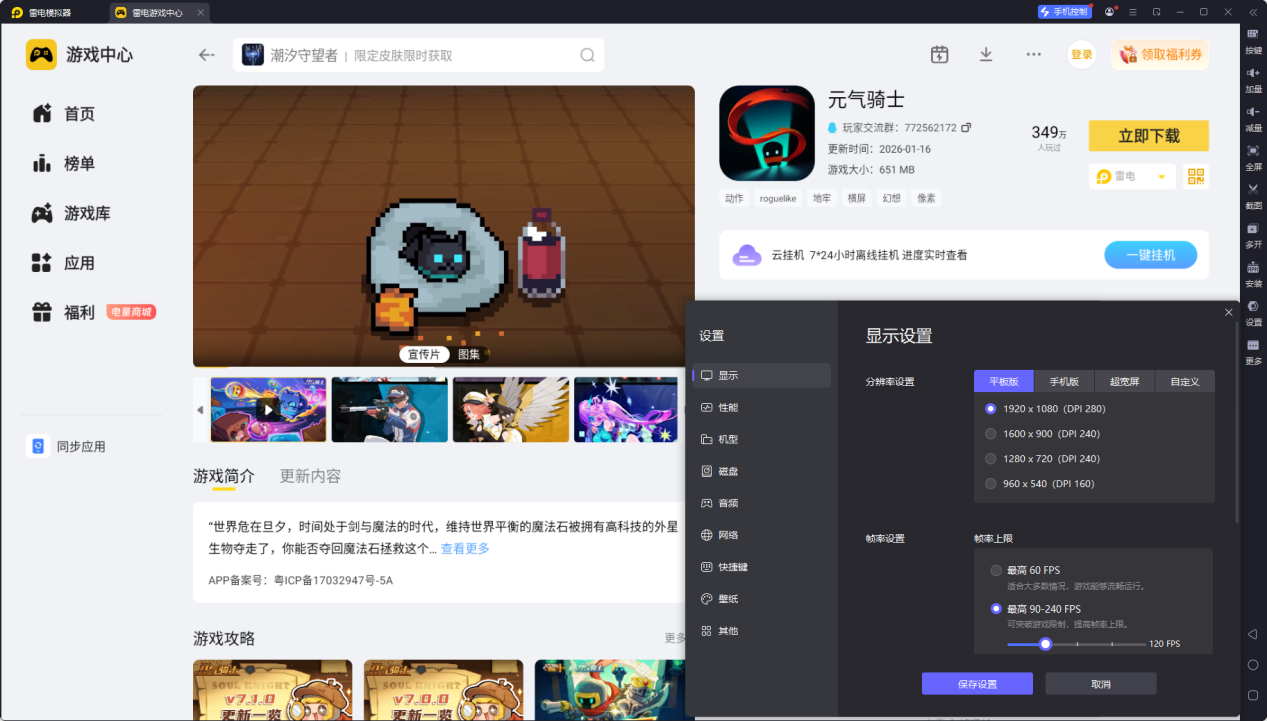
Task: Go to 首页 home page
Action: point(63,114)
